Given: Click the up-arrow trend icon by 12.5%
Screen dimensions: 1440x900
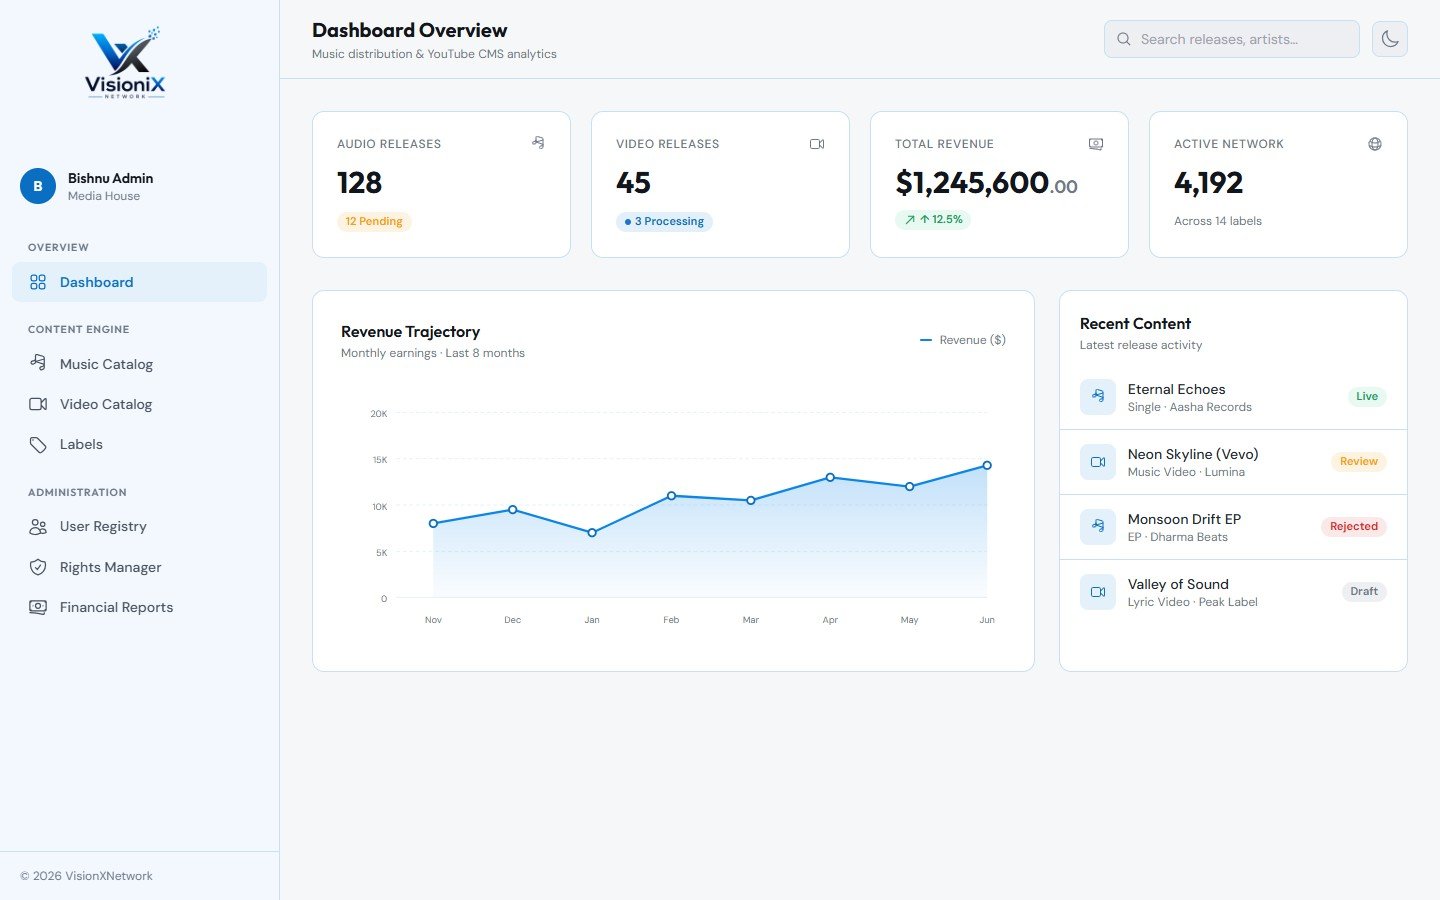Looking at the screenshot, I should click(910, 220).
